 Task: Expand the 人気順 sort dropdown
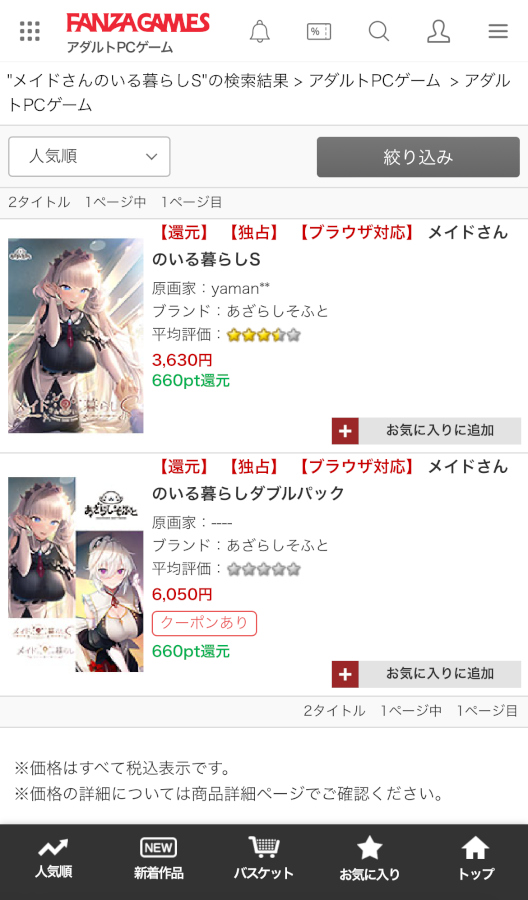[89, 156]
